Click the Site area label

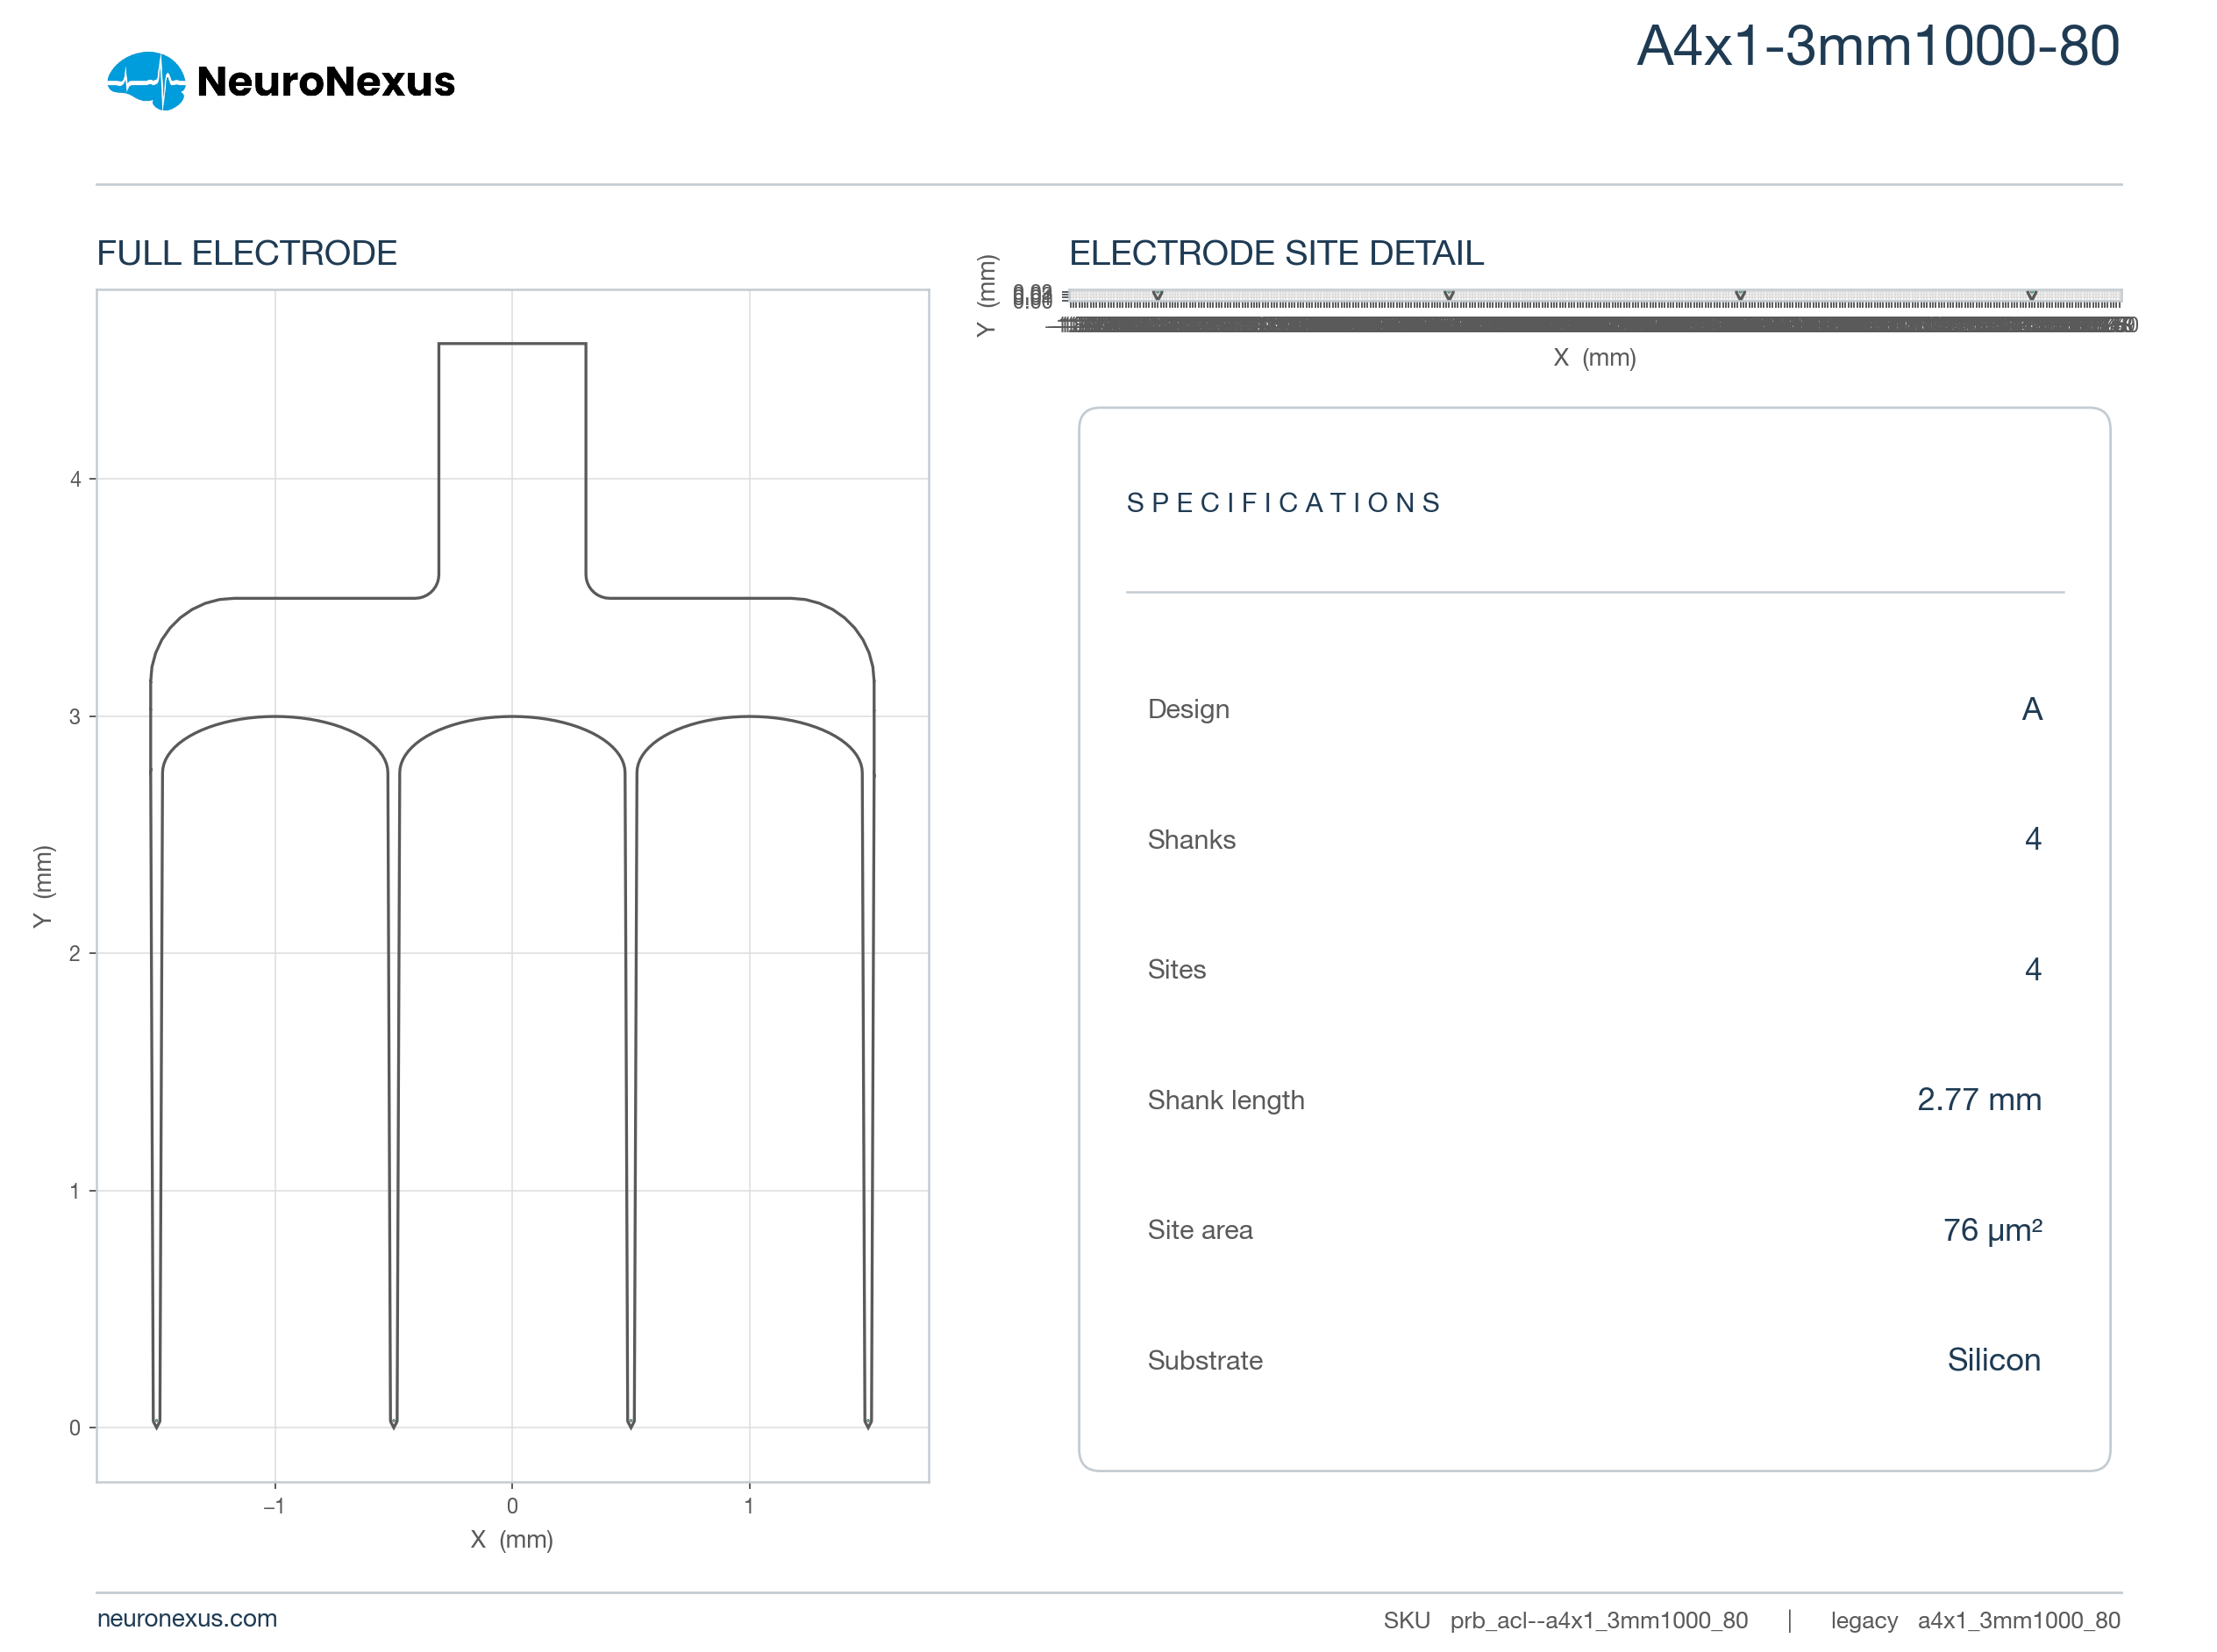[x=1200, y=1230]
